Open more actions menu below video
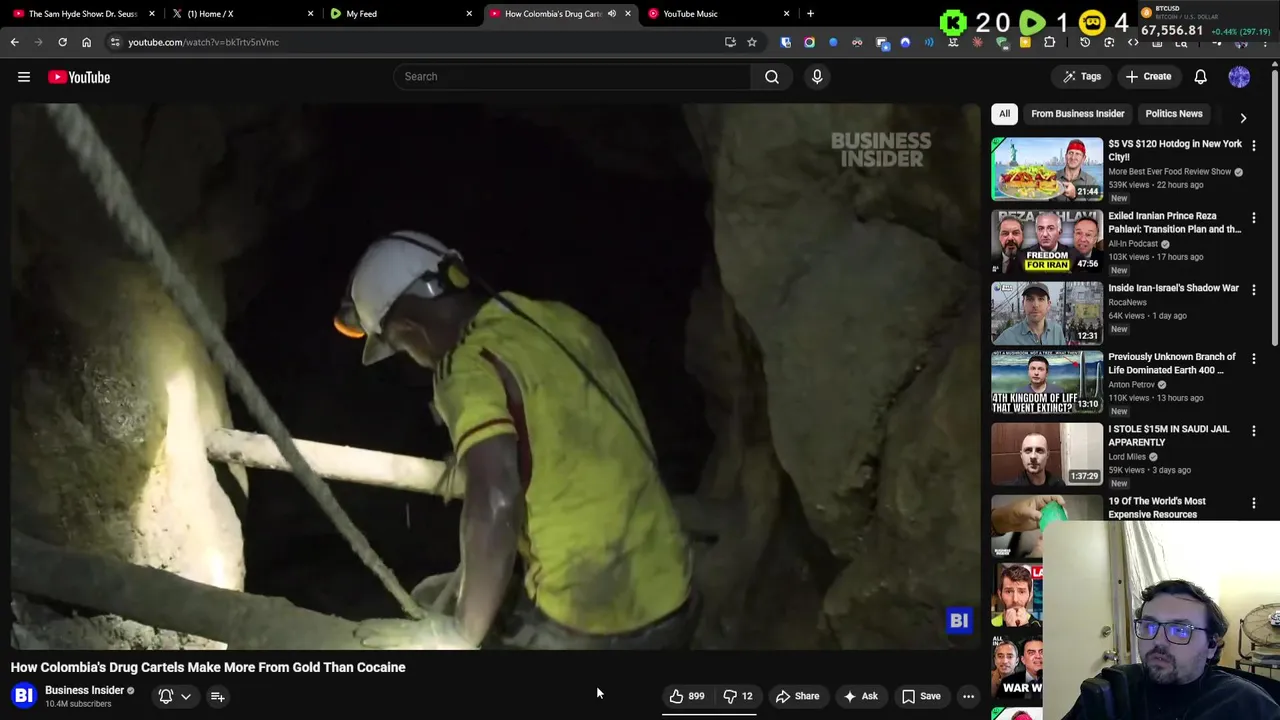Screen dimensions: 1280x720 tap(968, 696)
